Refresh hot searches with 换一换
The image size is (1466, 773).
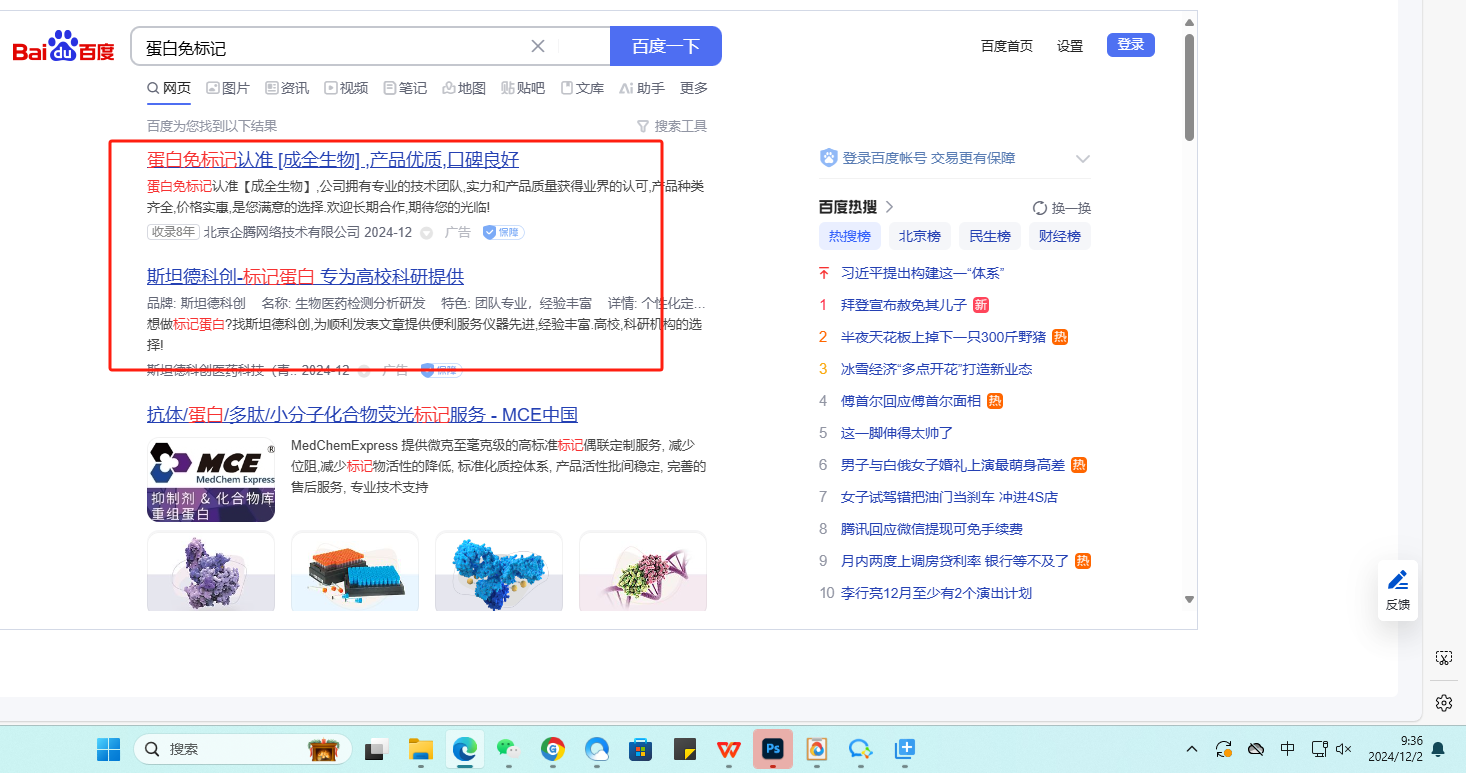pos(1062,208)
